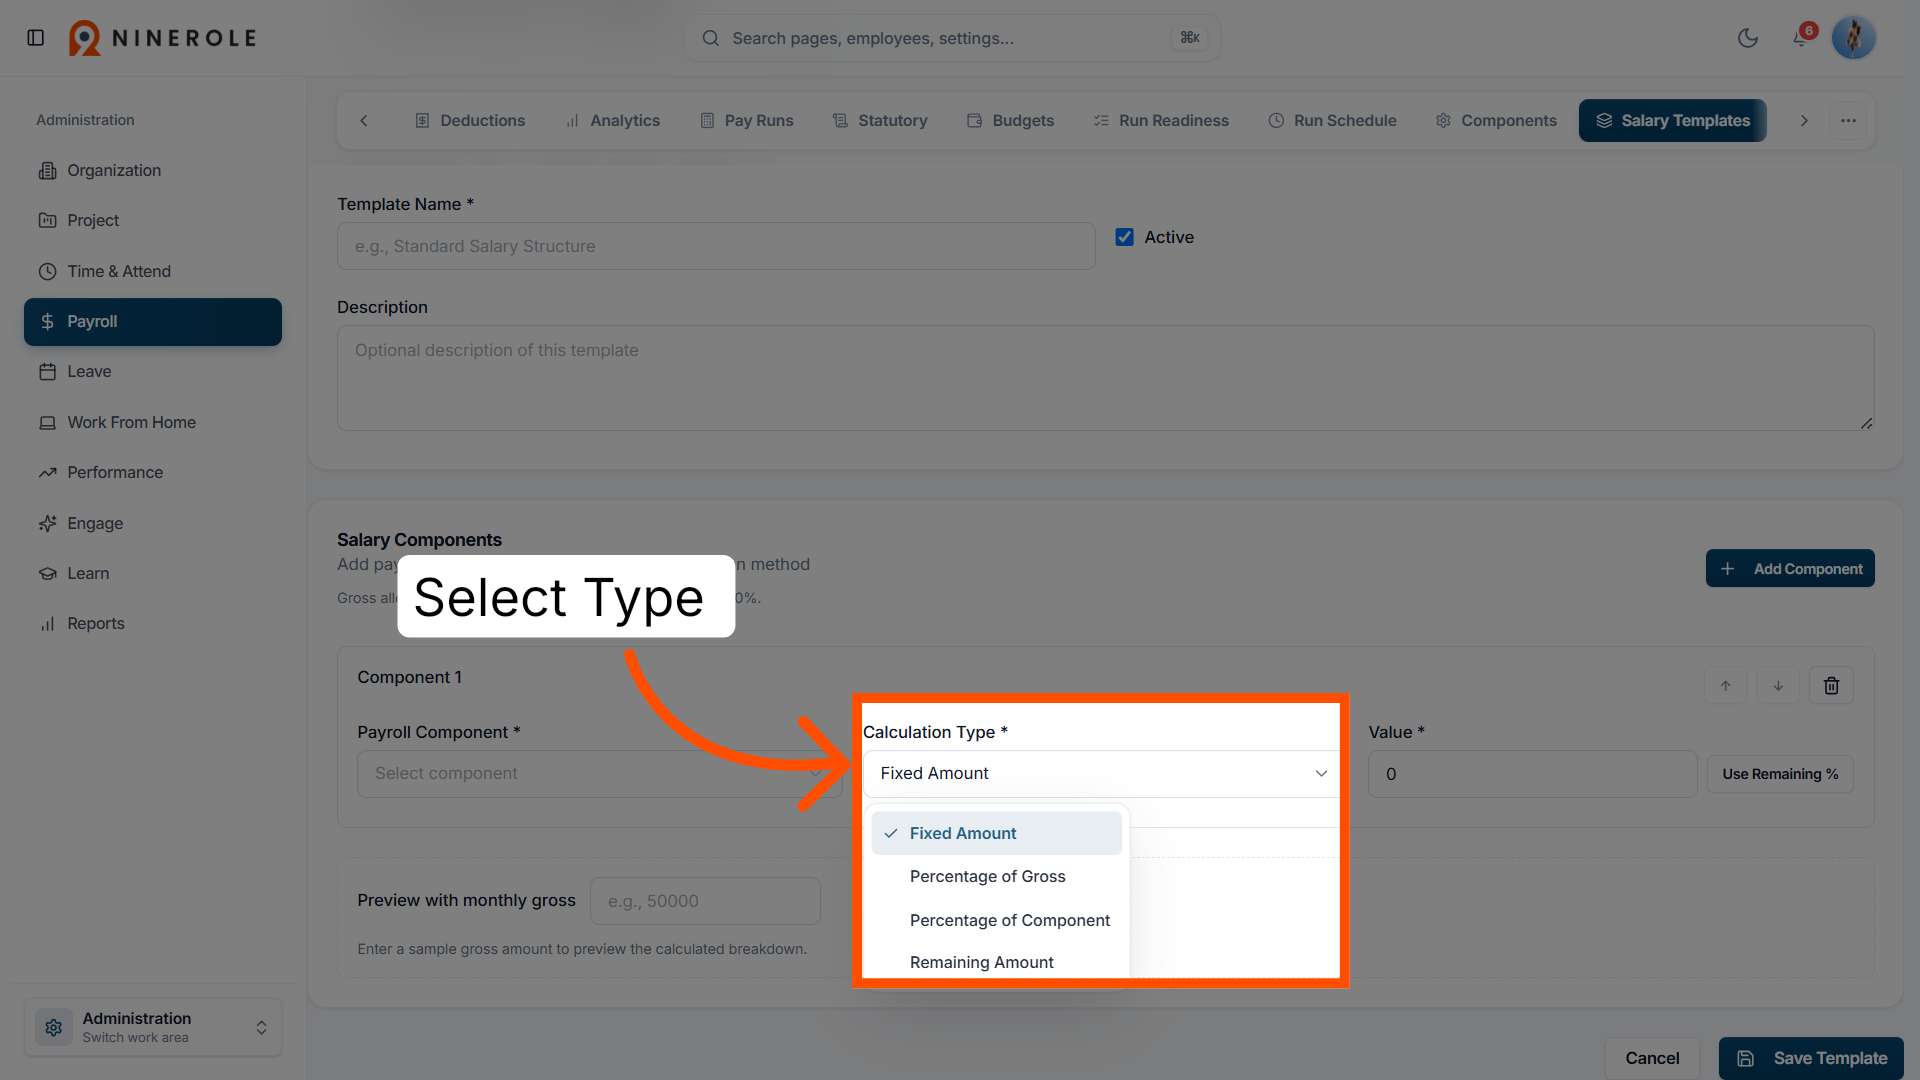This screenshot has width=1920, height=1080.
Task: Open the more options ellipsis menu
Action: (x=1848, y=121)
